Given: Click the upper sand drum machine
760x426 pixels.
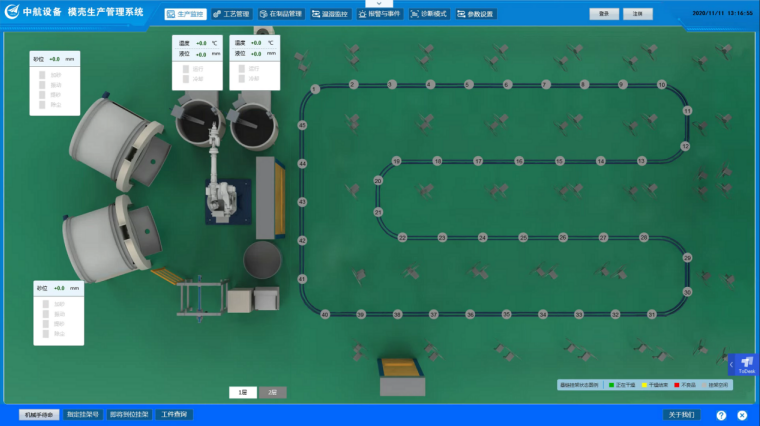Looking at the screenshot, I should (119, 143).
